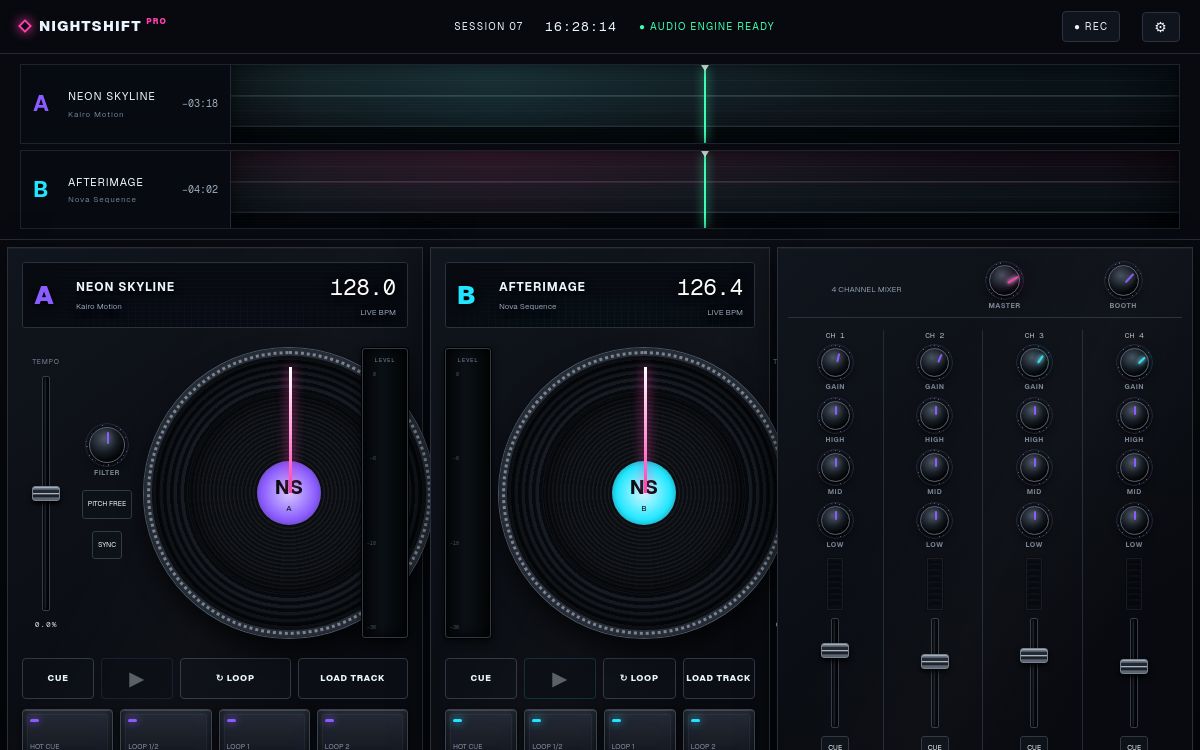
Task: Click the CH 1 GAIN knob
Action: [835, 362]
